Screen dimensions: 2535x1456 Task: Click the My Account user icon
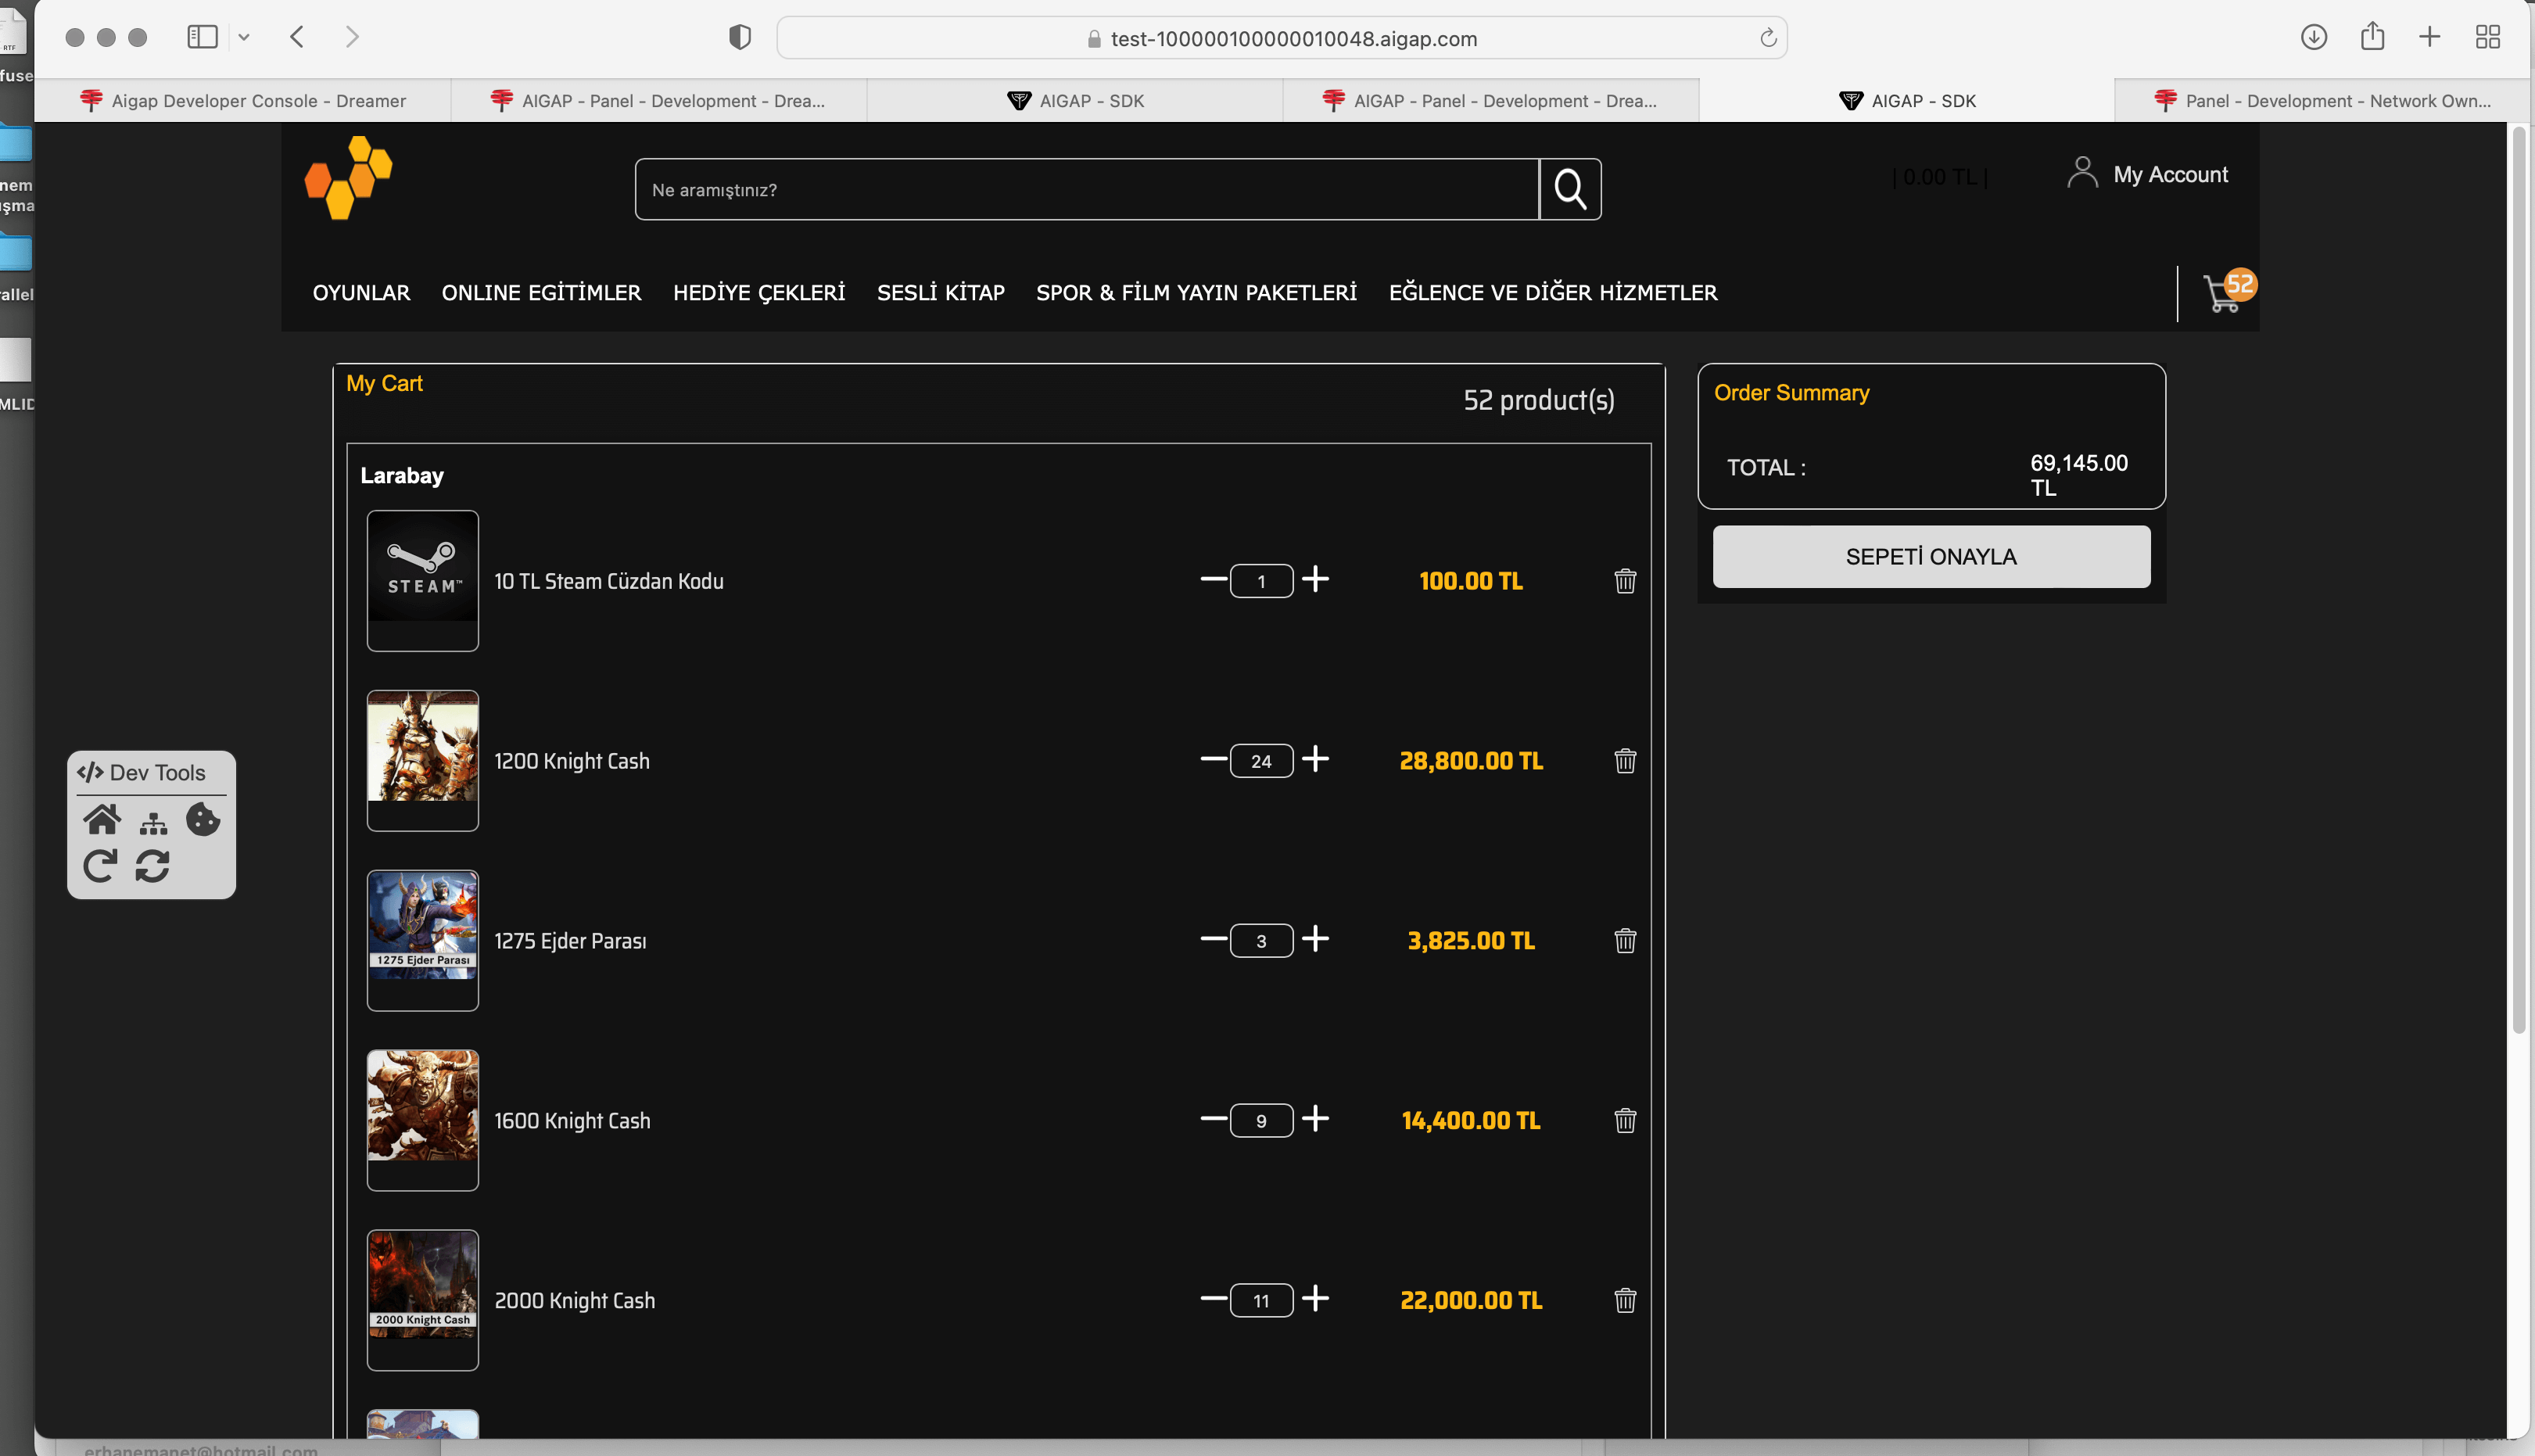point(2082,173)
